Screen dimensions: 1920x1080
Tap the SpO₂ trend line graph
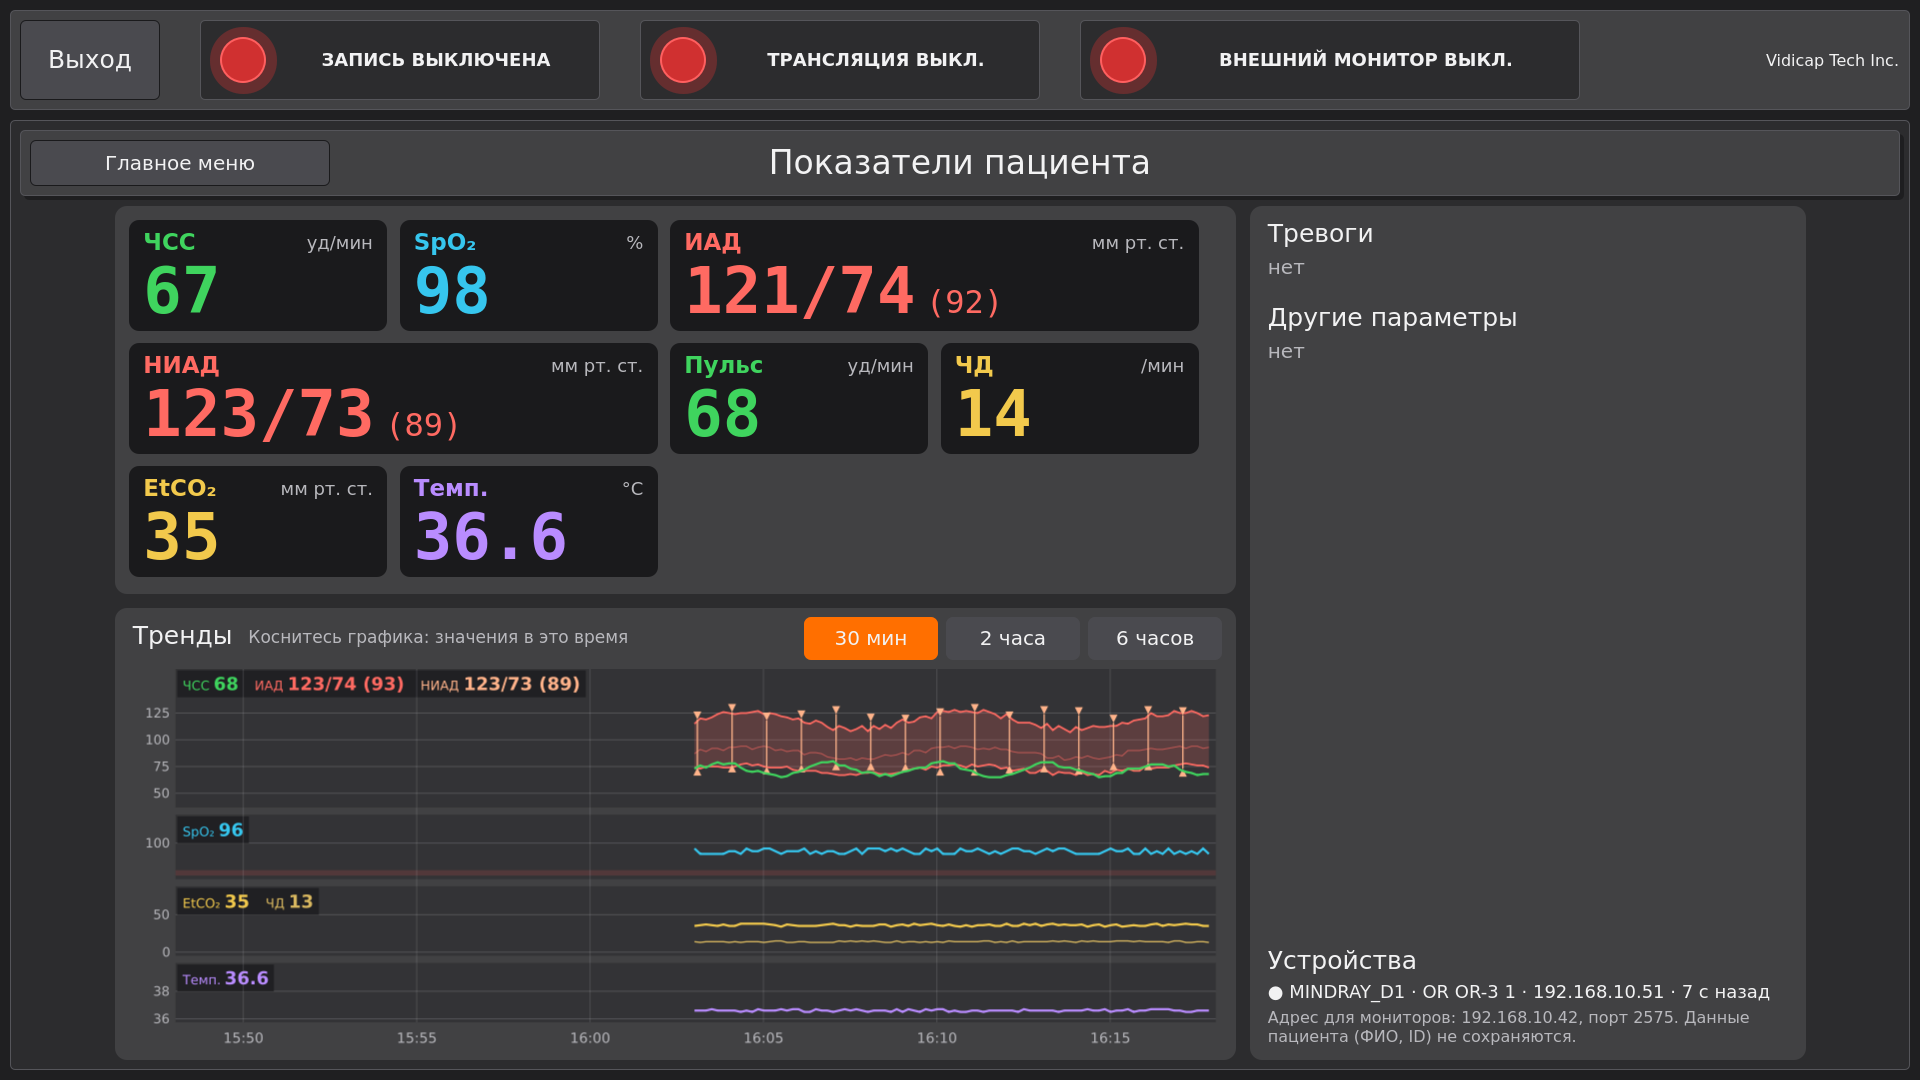point(696,846)
